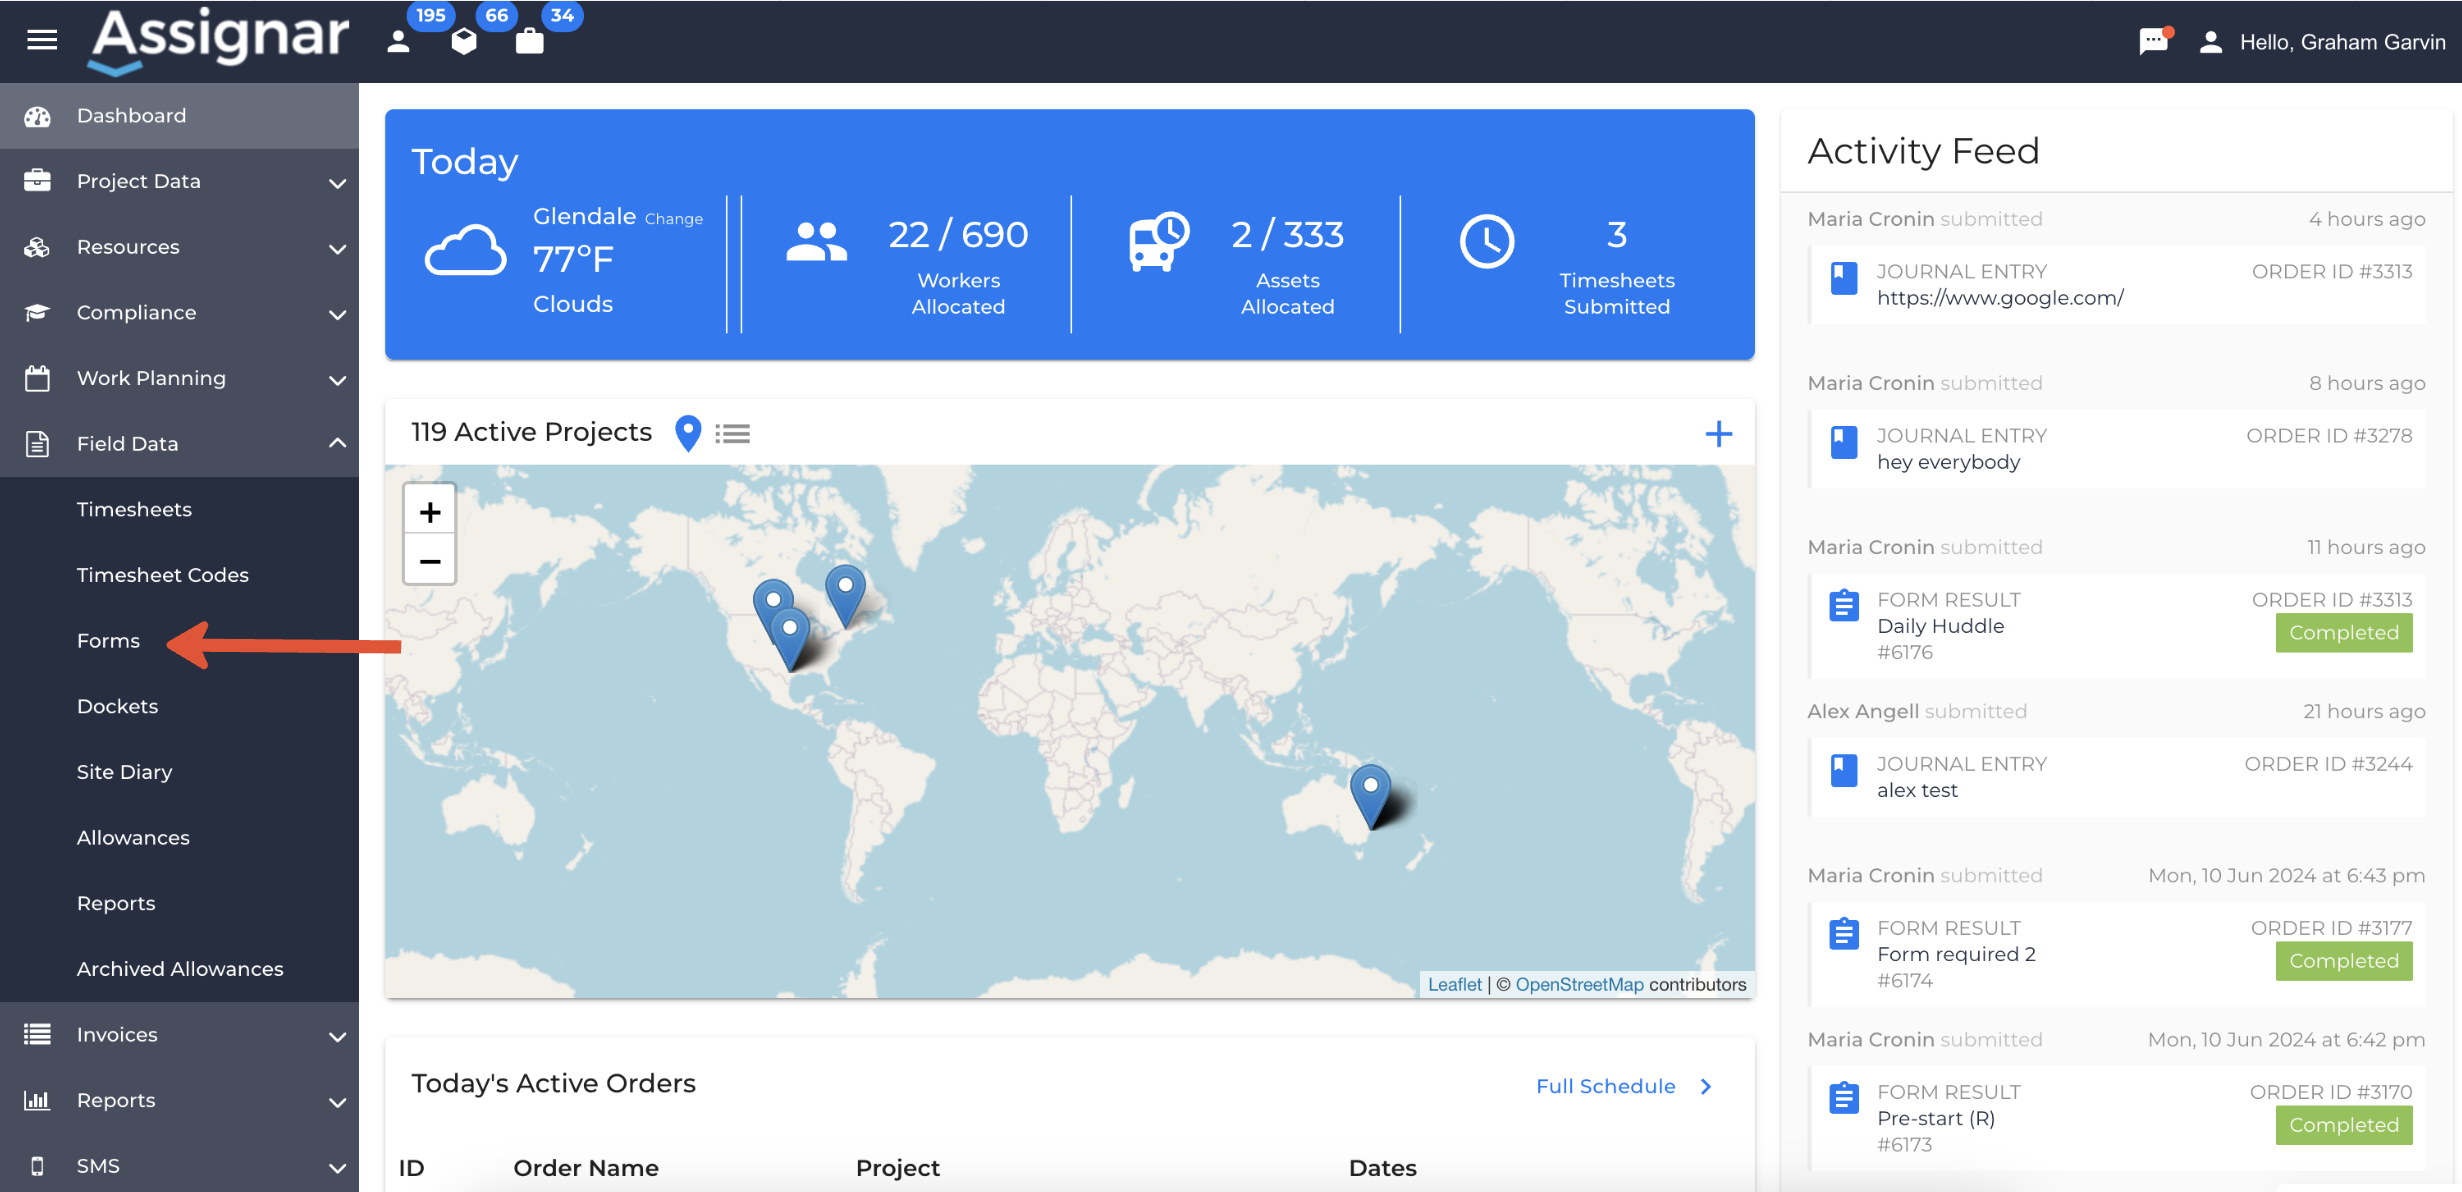Open the Timesheets menu item
The image size is (2462, 1192).
(x=134, y=510)
